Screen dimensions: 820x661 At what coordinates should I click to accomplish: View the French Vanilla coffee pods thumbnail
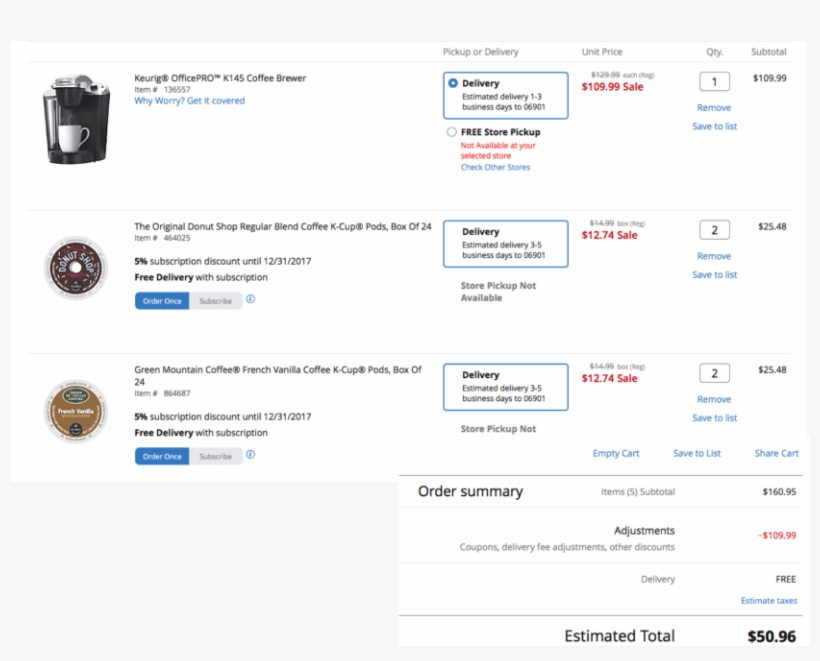pos(73,410)
